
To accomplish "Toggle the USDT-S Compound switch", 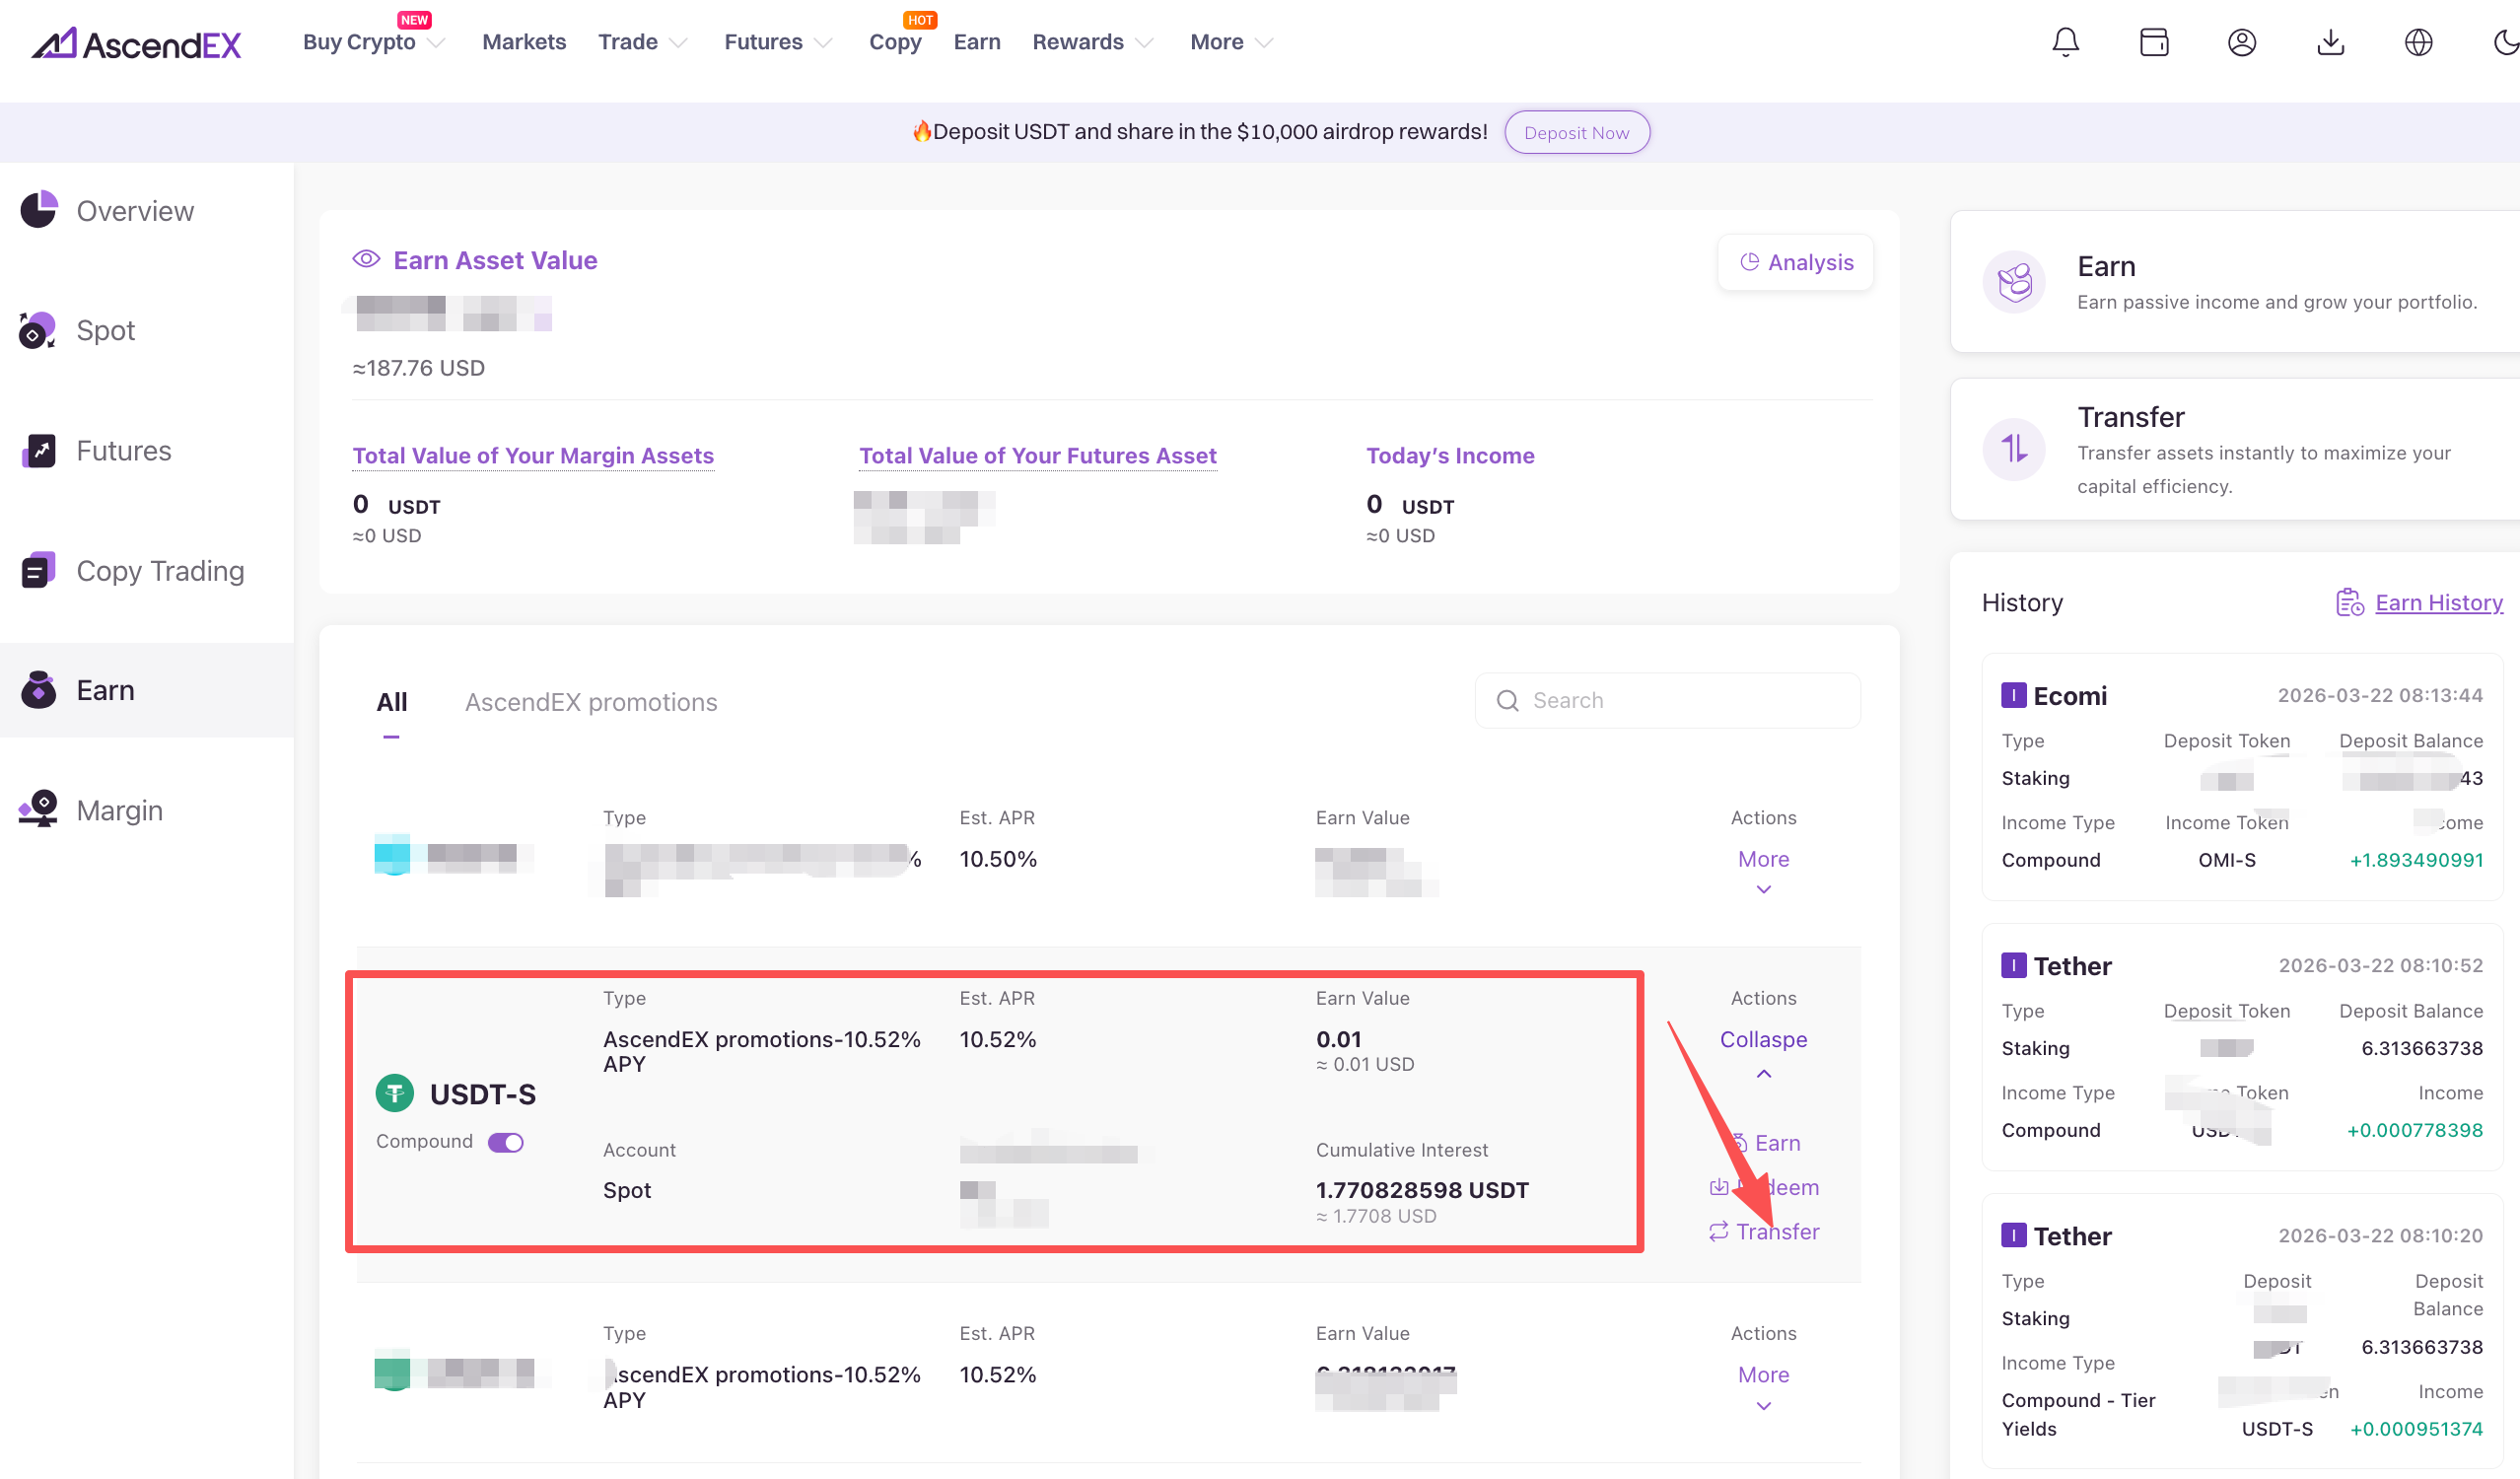I will click(506, 1142).
